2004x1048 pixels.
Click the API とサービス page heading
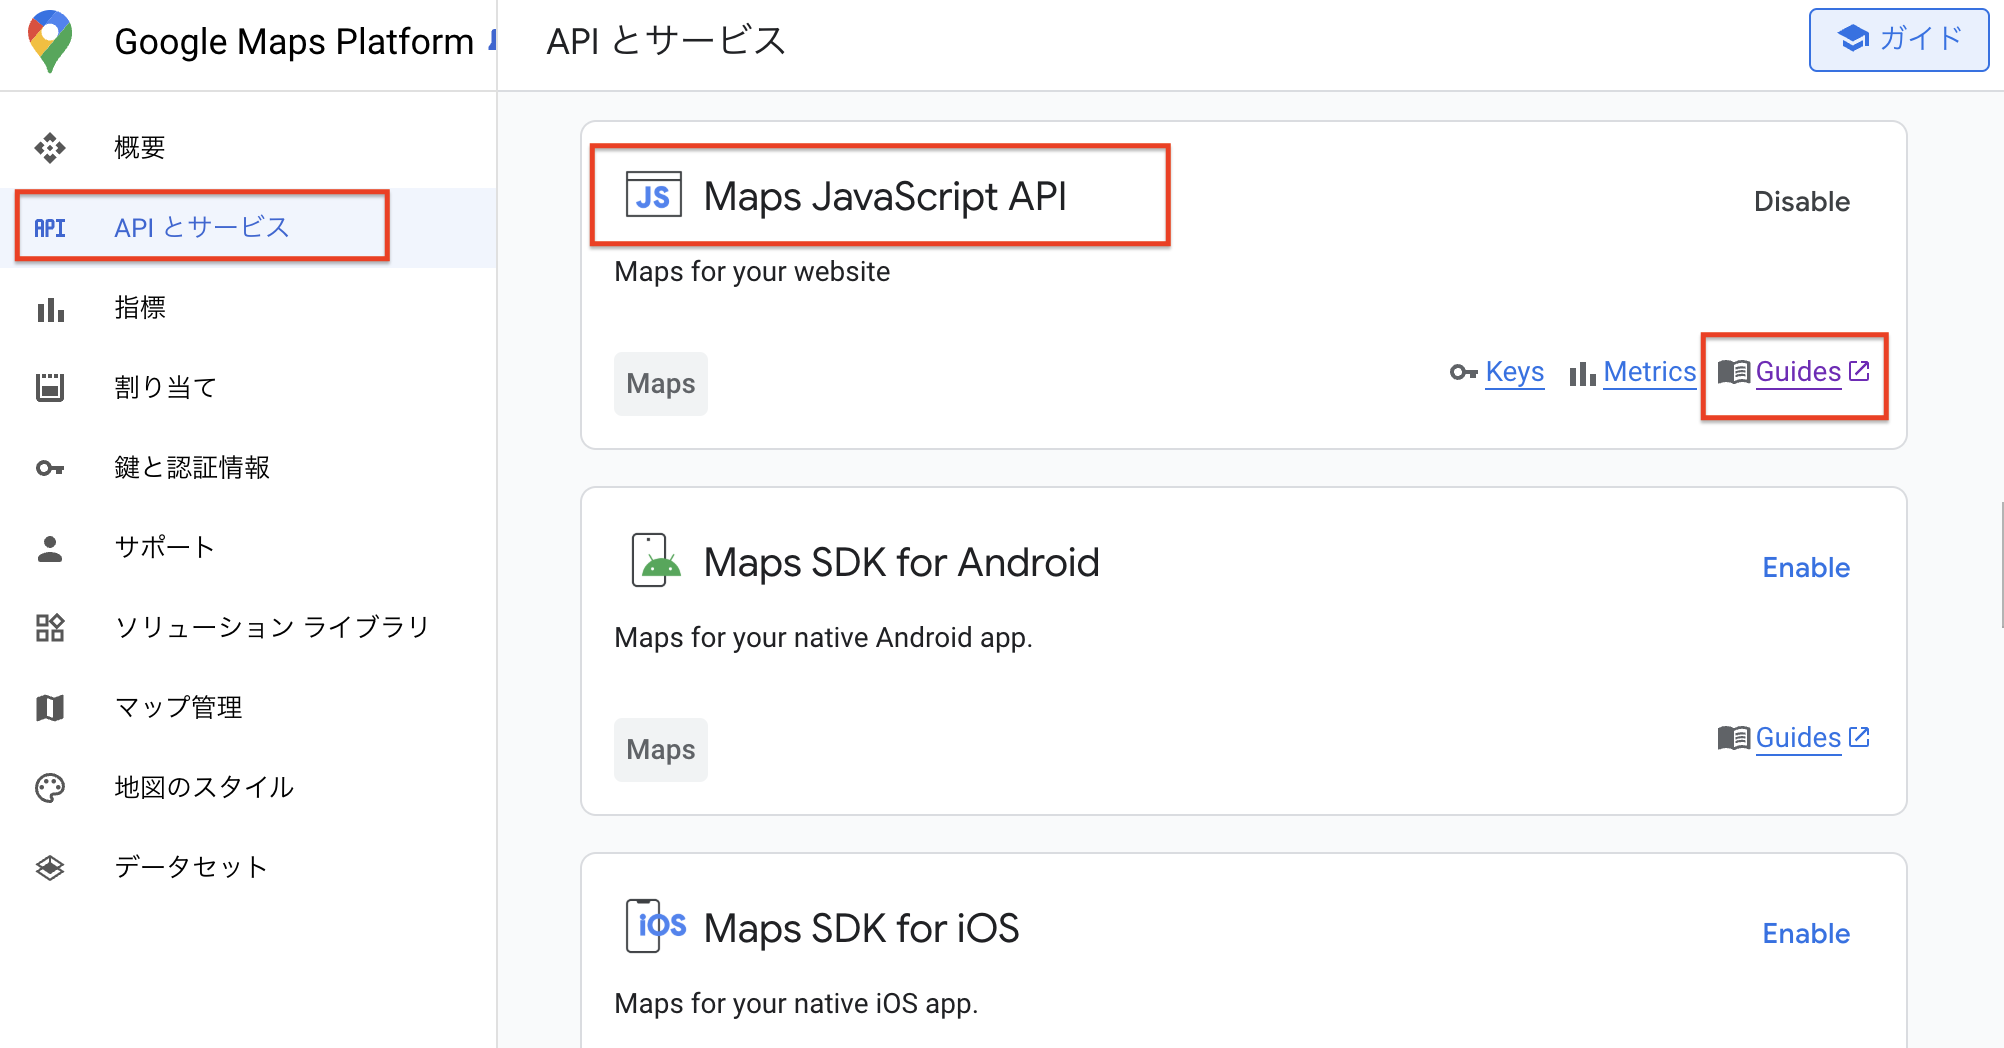click(666, 42)
